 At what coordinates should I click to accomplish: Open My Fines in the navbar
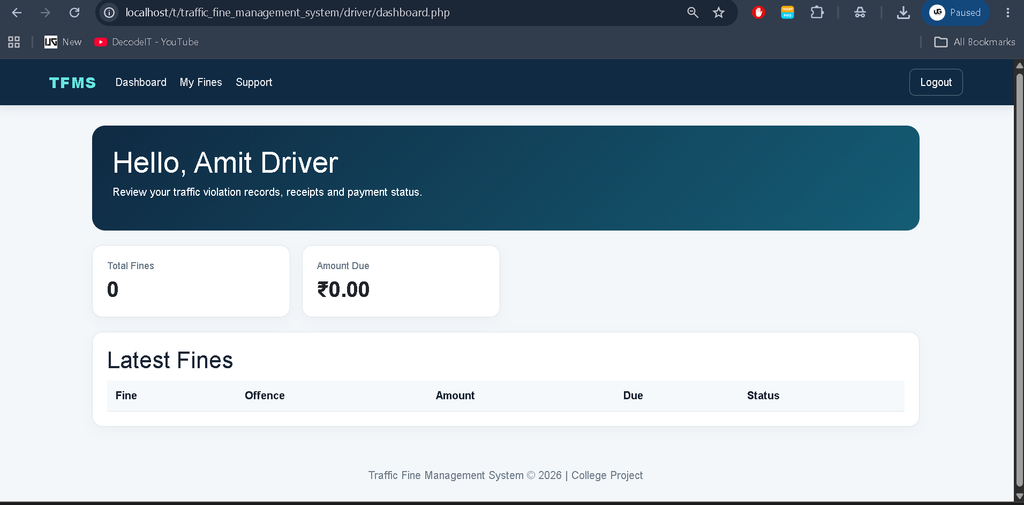pos(200,82)
